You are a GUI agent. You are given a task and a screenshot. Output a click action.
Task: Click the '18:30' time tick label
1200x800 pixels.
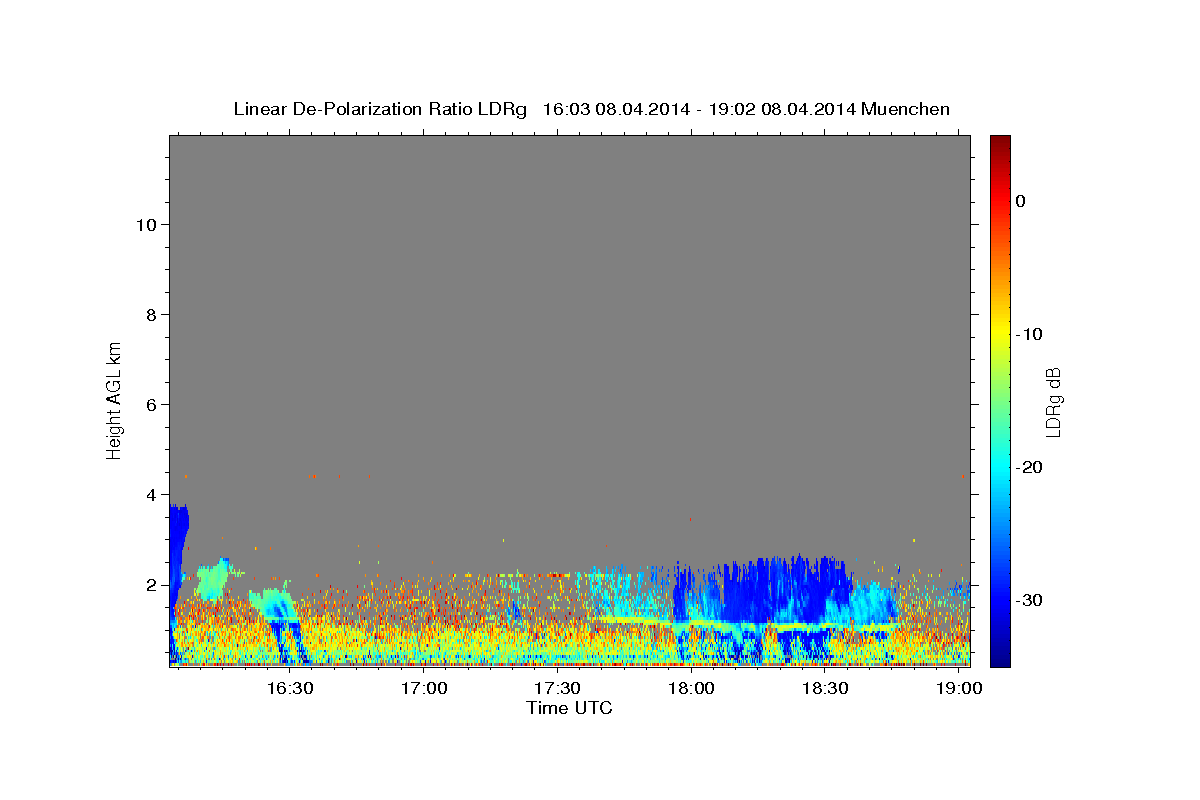[825, 689]
